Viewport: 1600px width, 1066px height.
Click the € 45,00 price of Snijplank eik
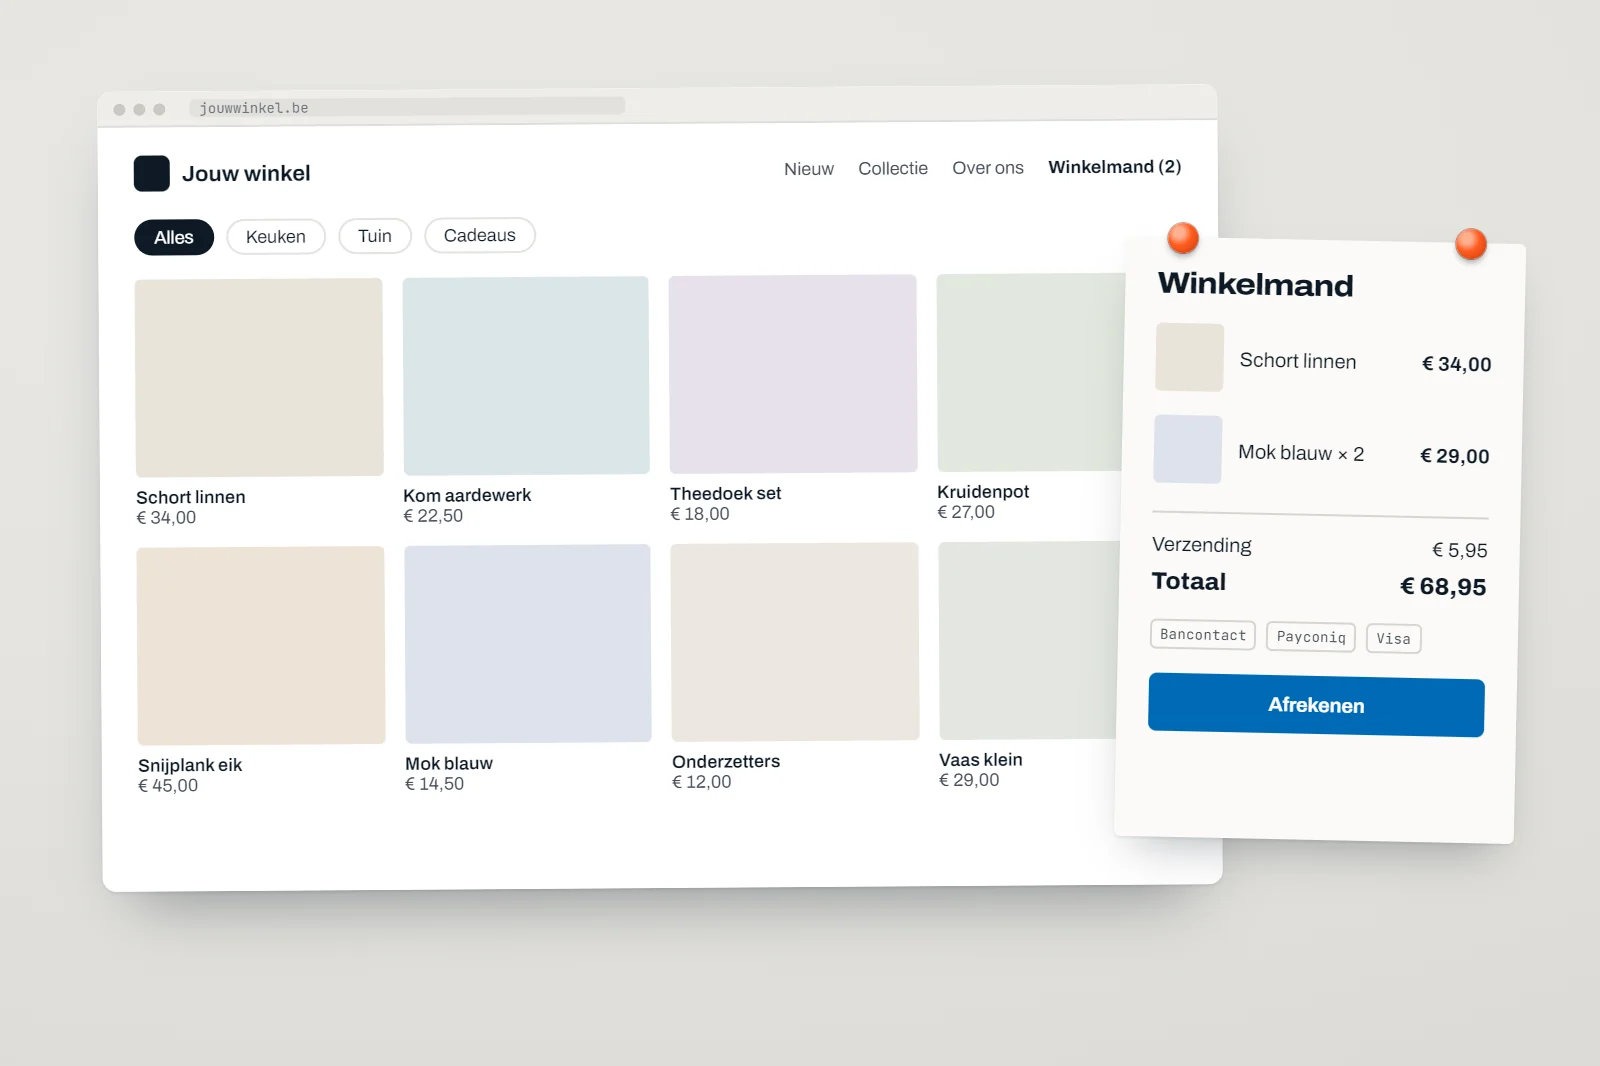pyautogui.click(x=168, y=786)
